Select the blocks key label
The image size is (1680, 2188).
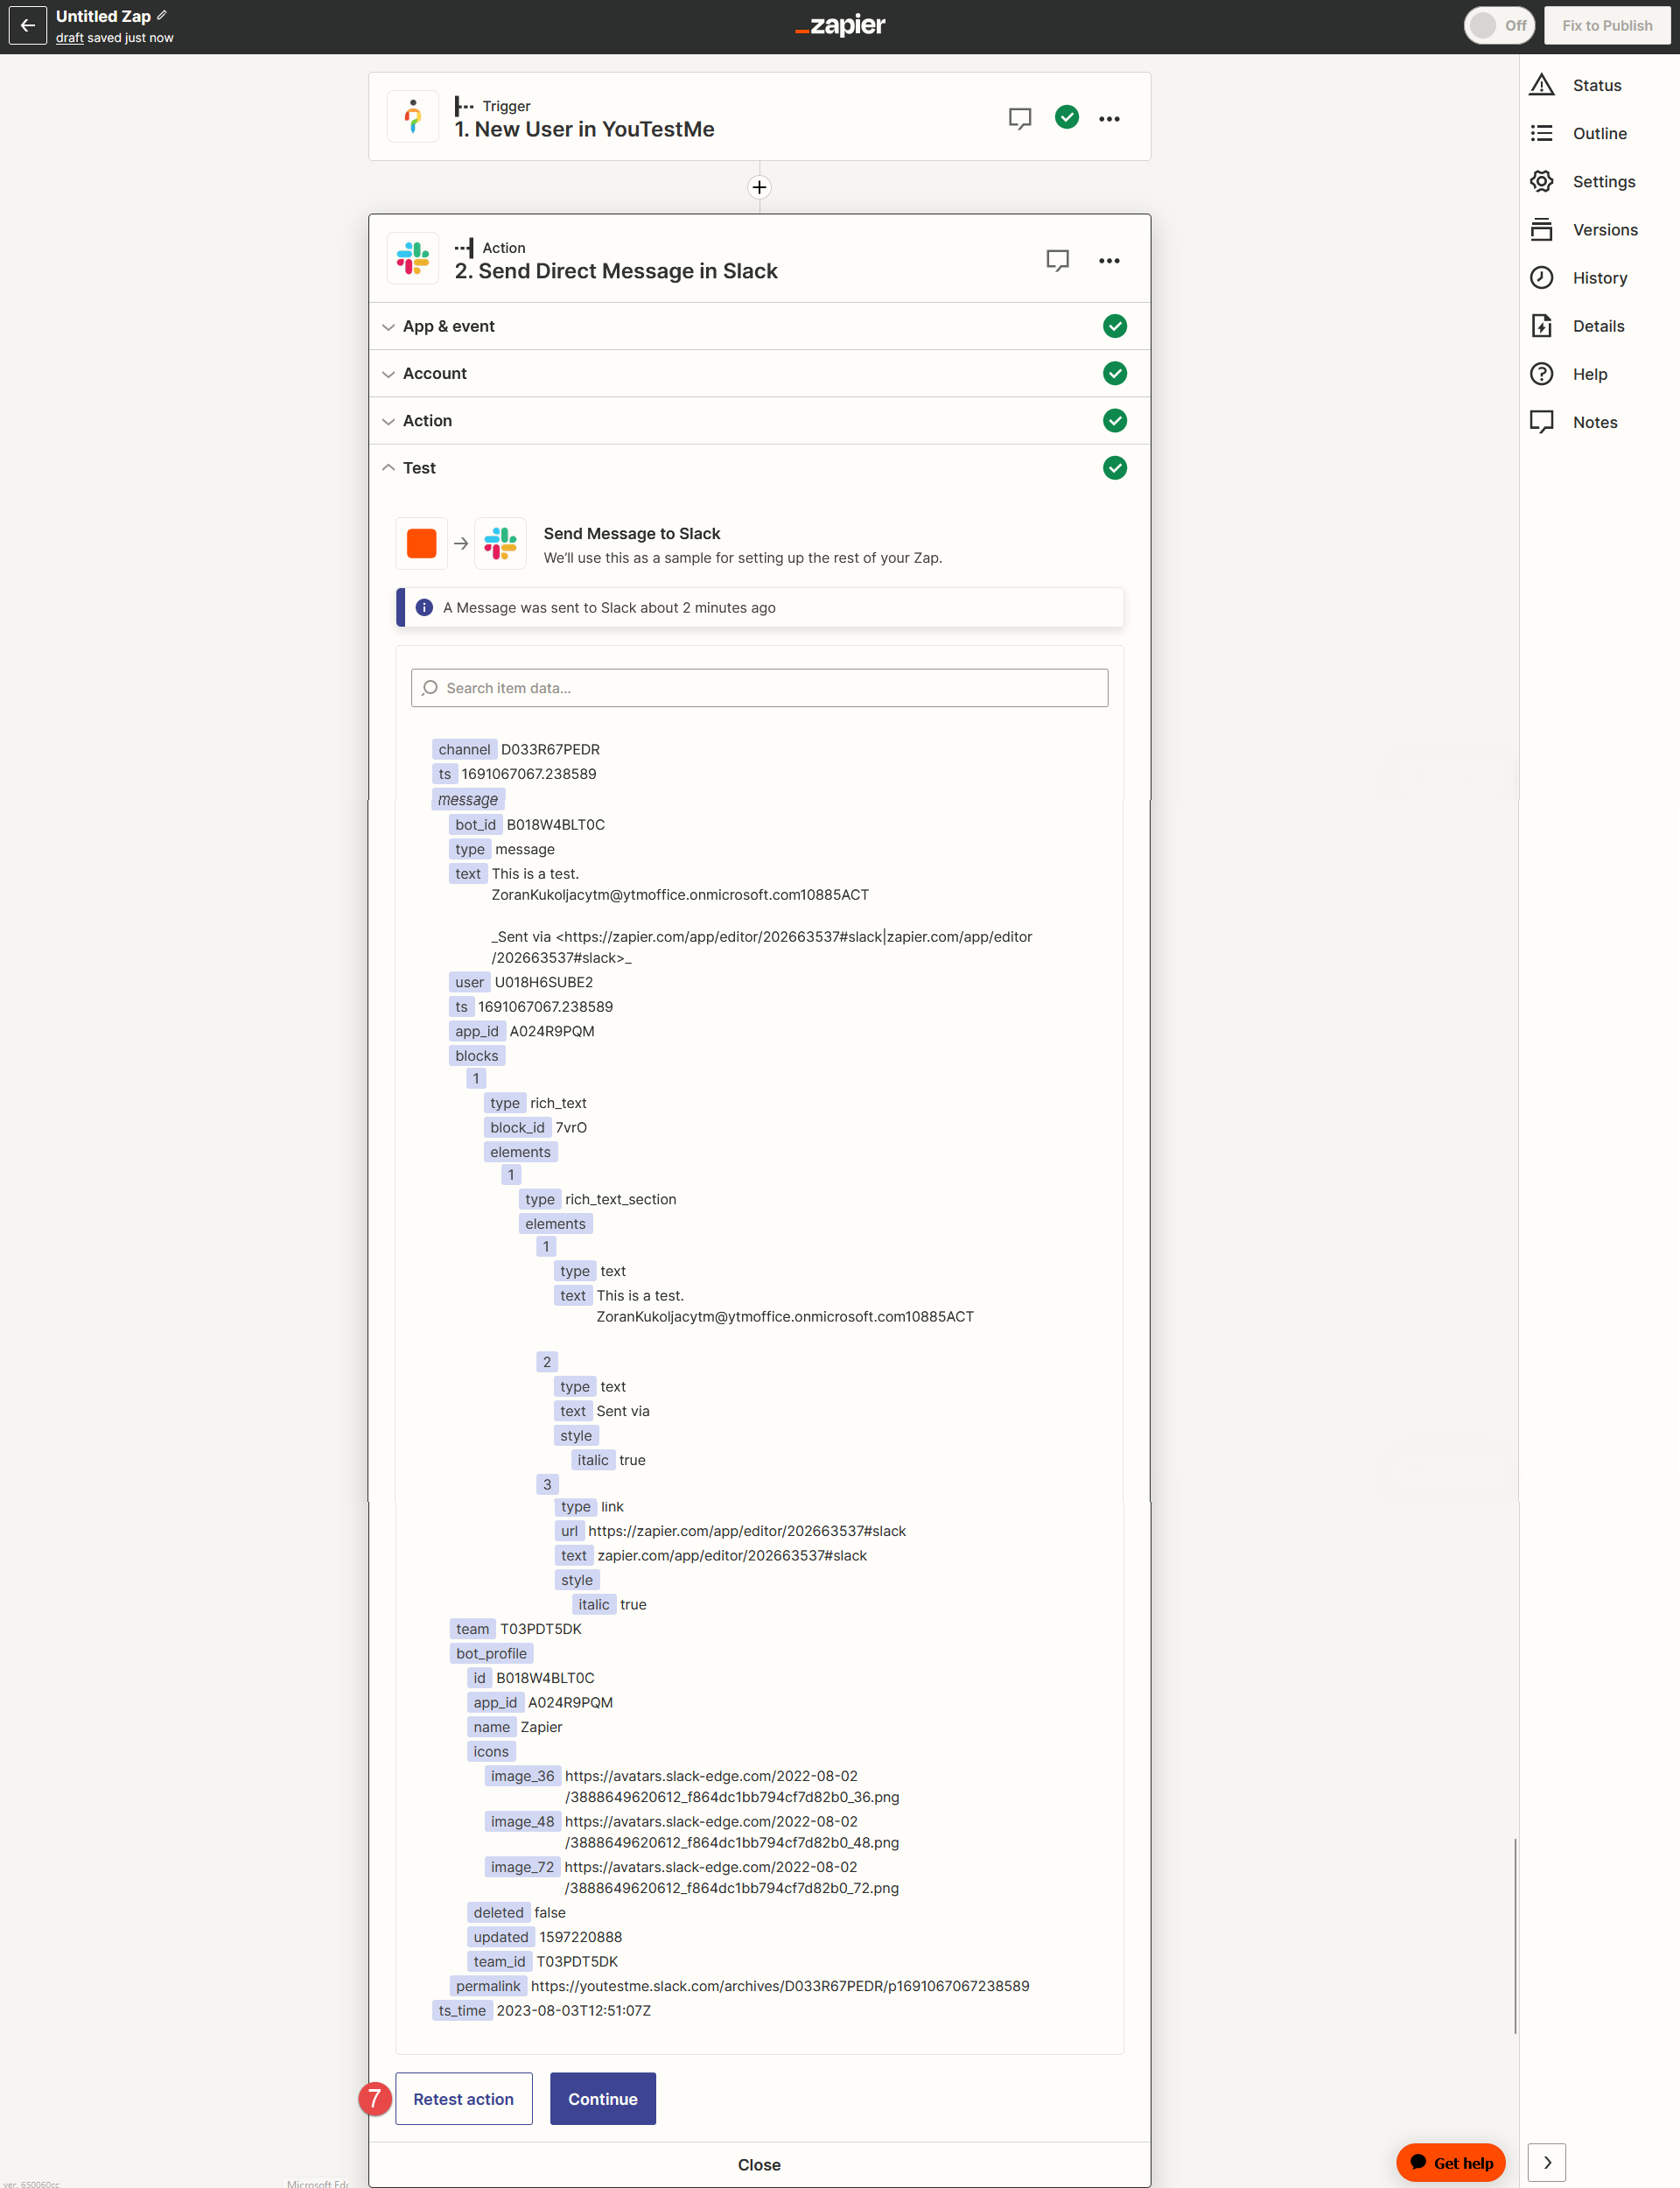point(477,1055)
